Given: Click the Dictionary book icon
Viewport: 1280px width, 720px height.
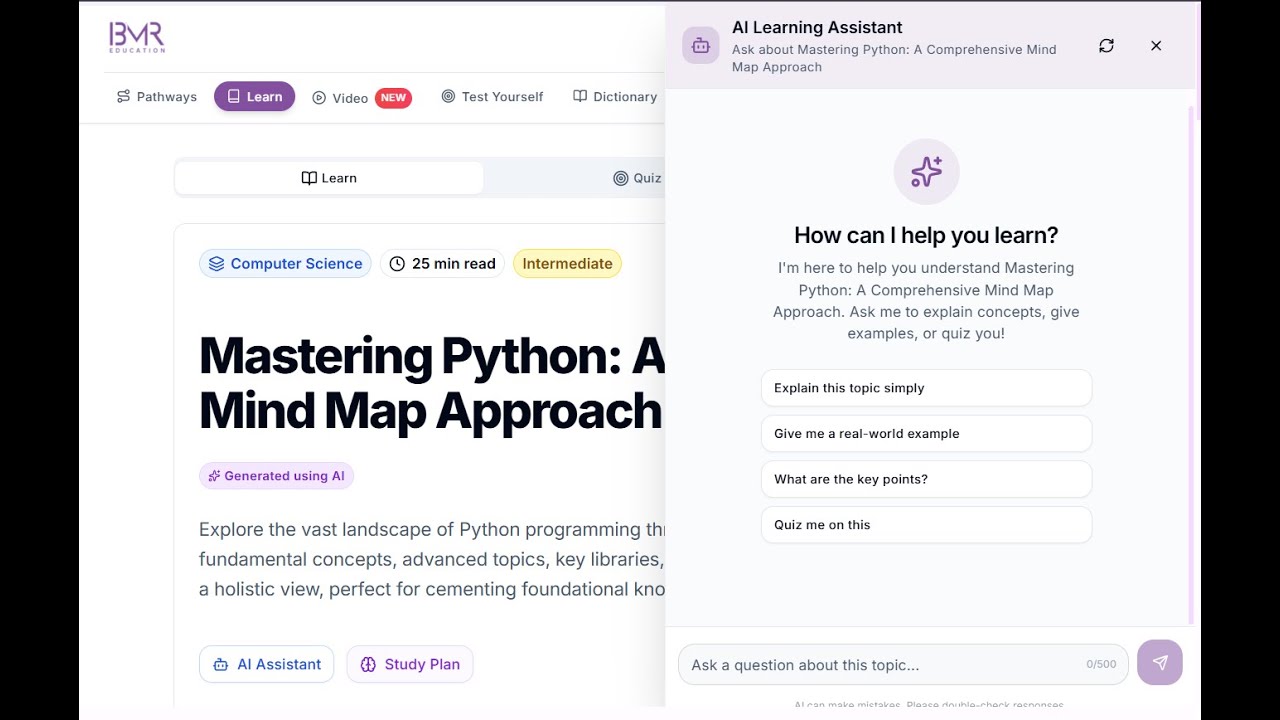Looking at the screenshot, I should click(x=580, y=97).
